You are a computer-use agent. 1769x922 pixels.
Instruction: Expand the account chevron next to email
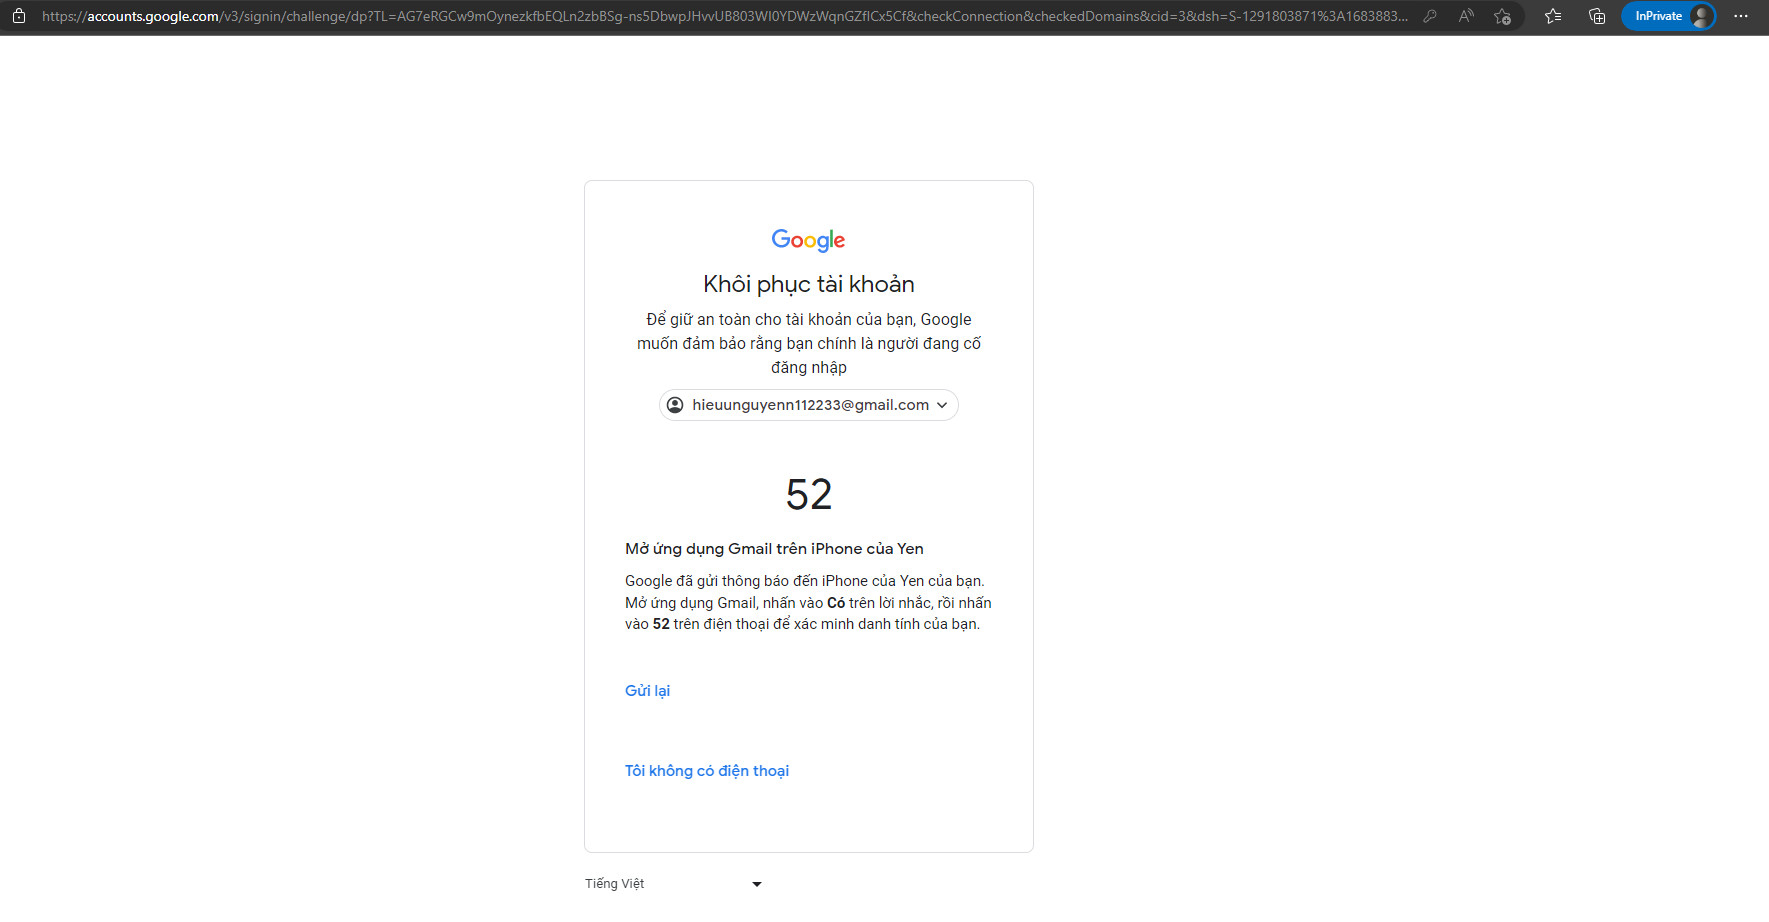(942, 405)
